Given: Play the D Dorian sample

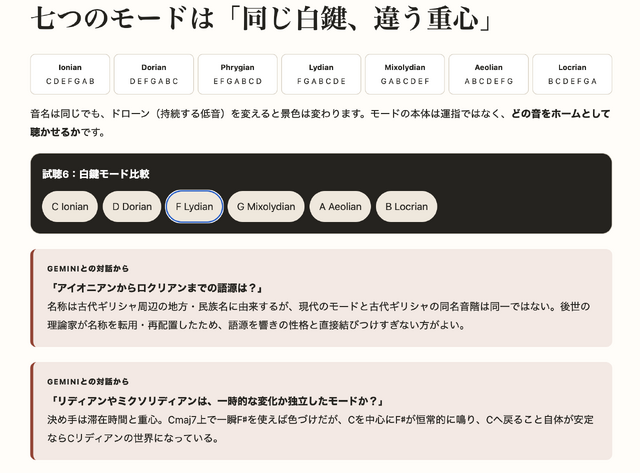Looking at the screenshot, I should click(x=132, y=207).
